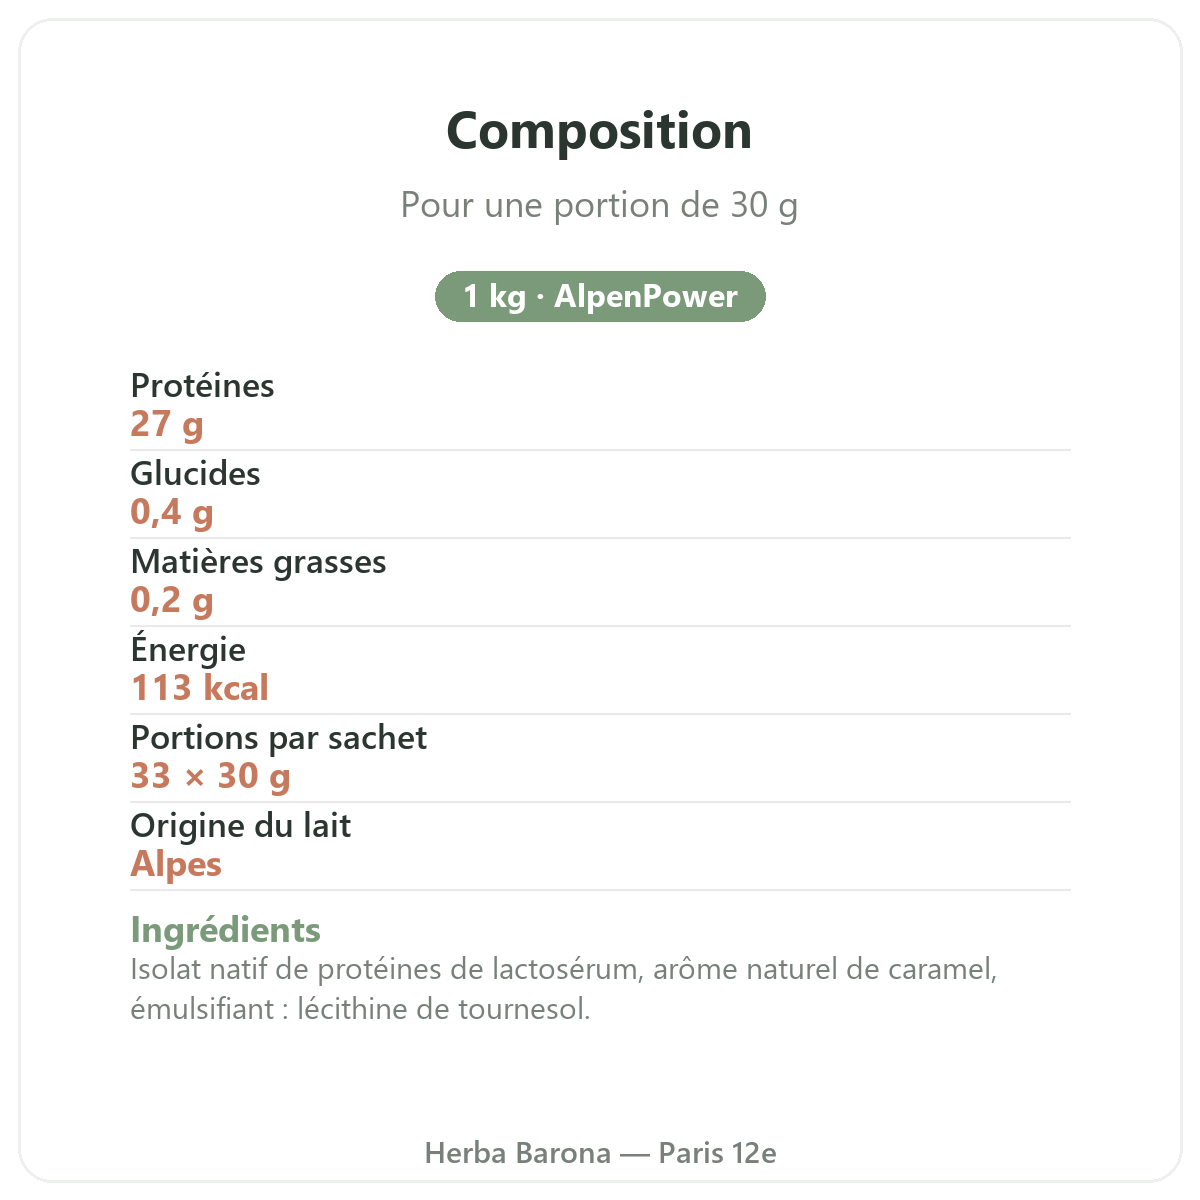Click the Énergie label
This screenshot has width=1200, height=1200.
point(188,650)
